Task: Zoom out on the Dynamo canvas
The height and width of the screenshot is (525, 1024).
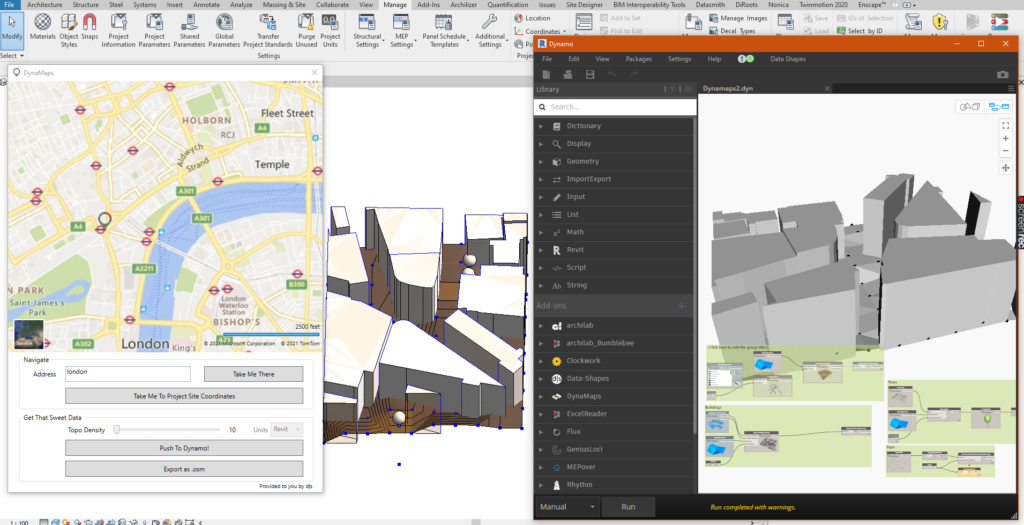Action: 1006,151
